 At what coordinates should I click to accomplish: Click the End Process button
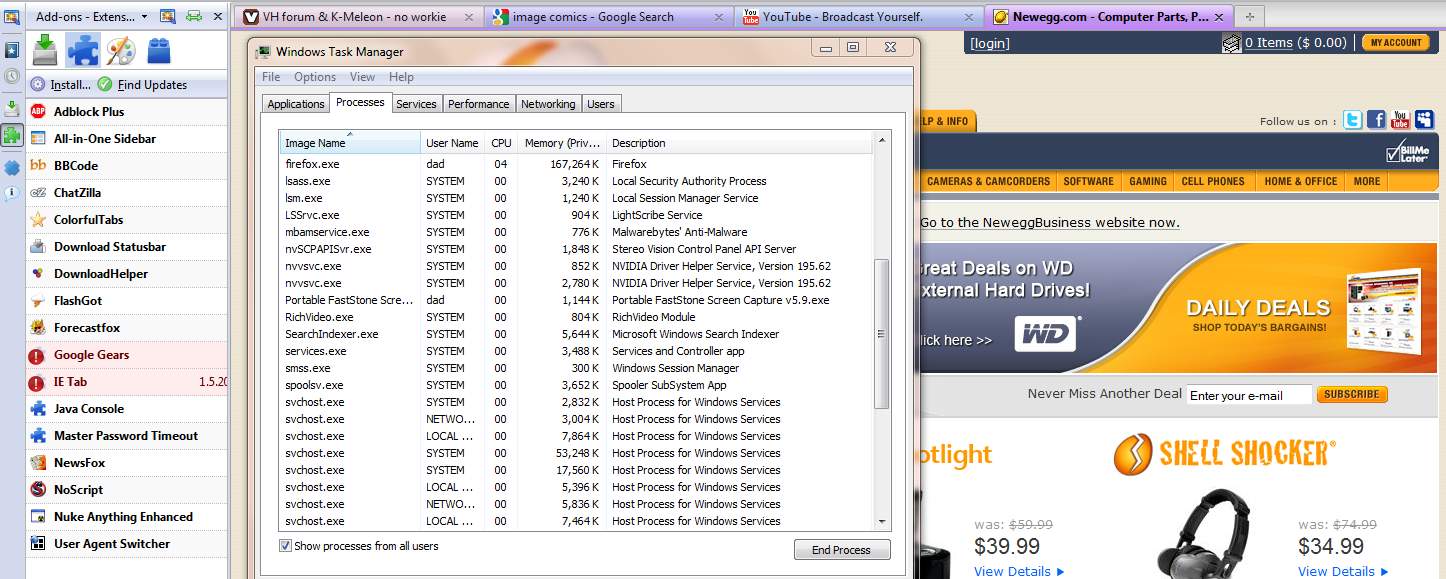coord(841,550)
